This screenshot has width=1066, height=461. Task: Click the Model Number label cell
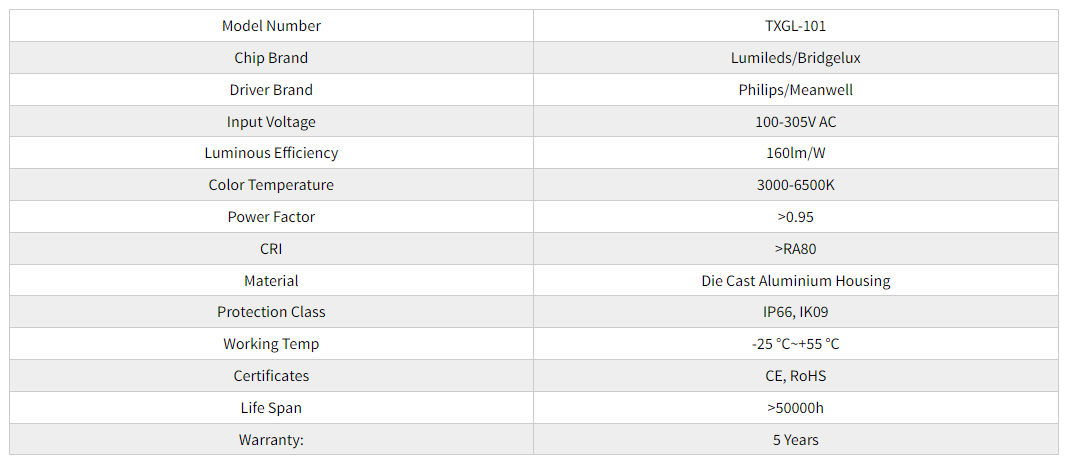pyautogui.click(x=271, y=26)
